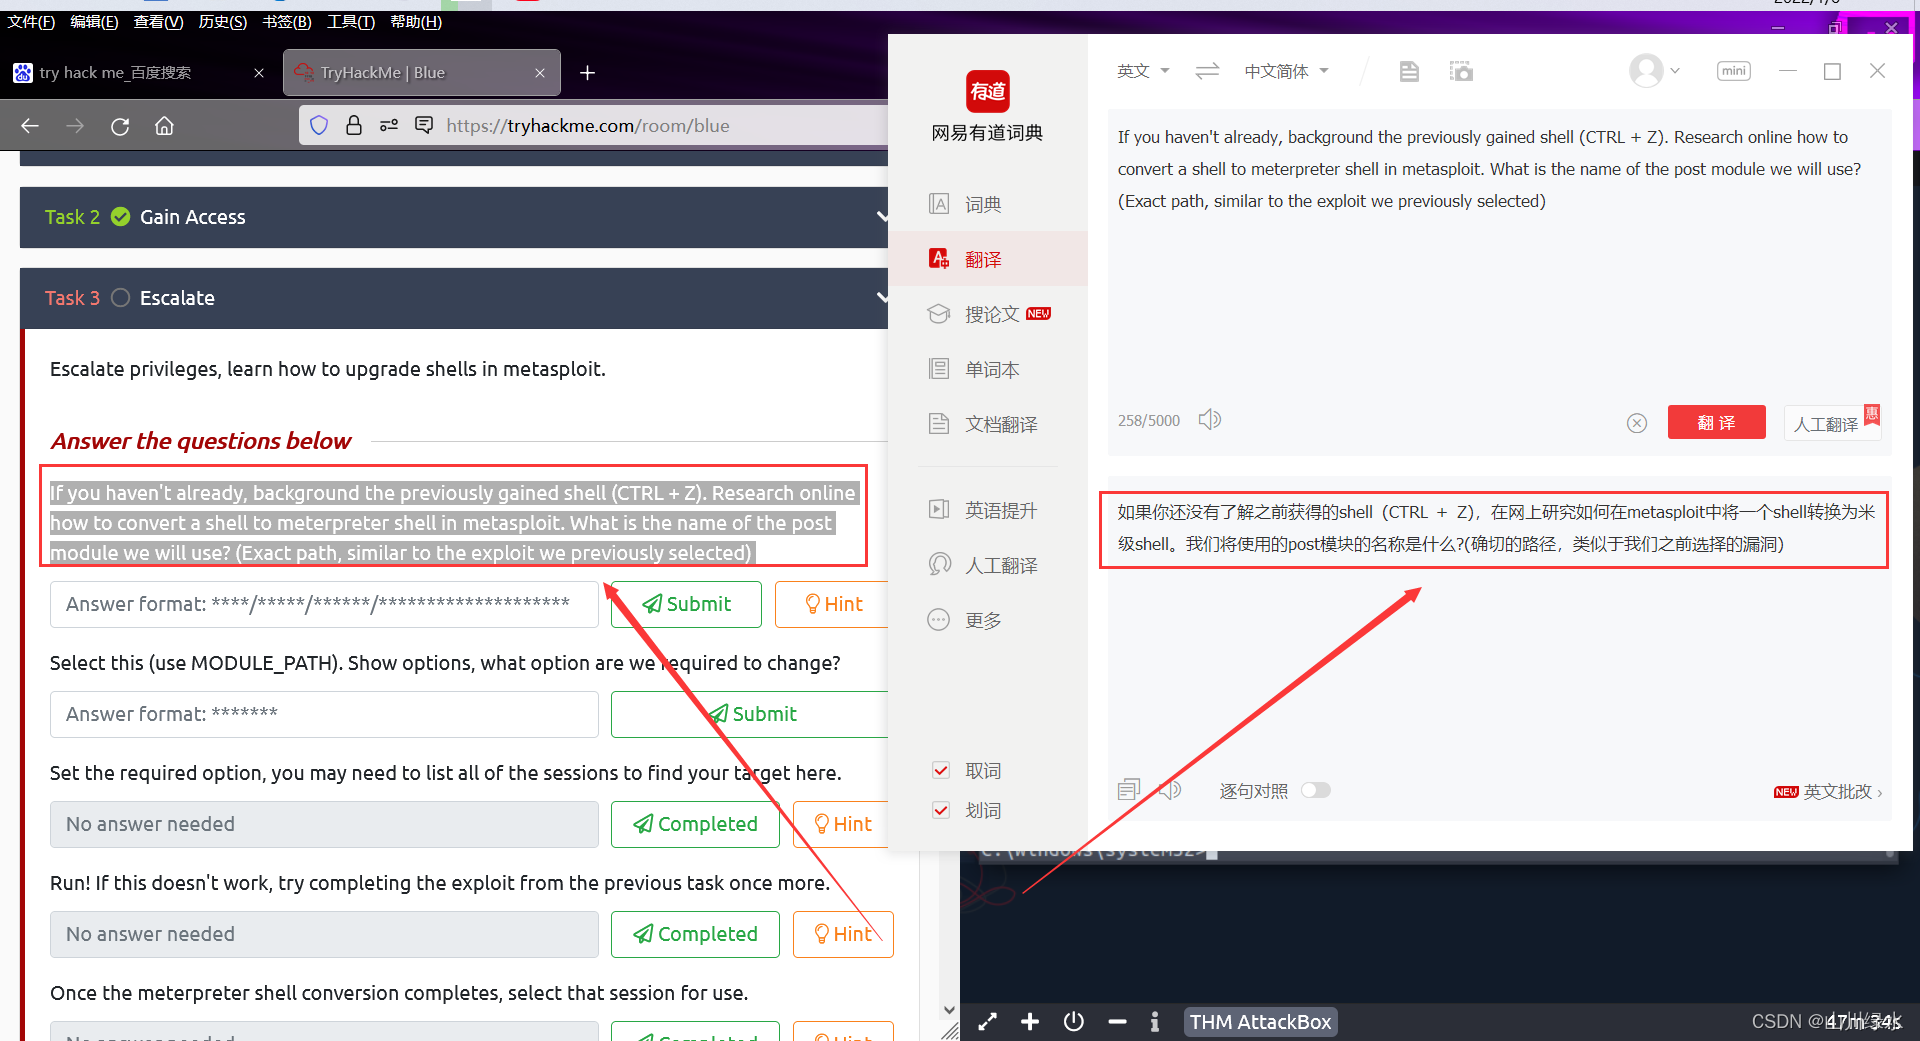The image size is (1920, 1041).
Task: Open the user account avatar menu
Action: (x=1654, y=71)
